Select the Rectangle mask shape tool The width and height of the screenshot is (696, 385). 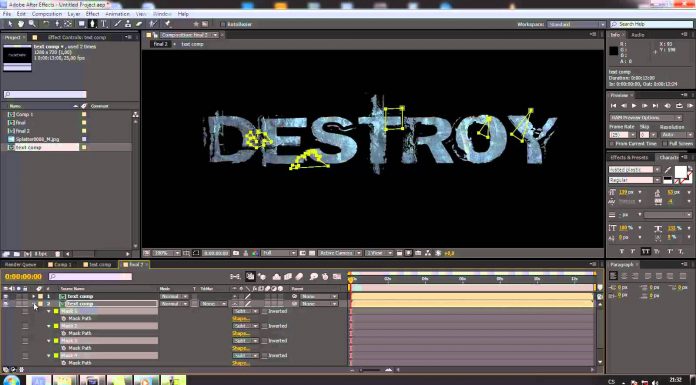(x=82, y=24)
